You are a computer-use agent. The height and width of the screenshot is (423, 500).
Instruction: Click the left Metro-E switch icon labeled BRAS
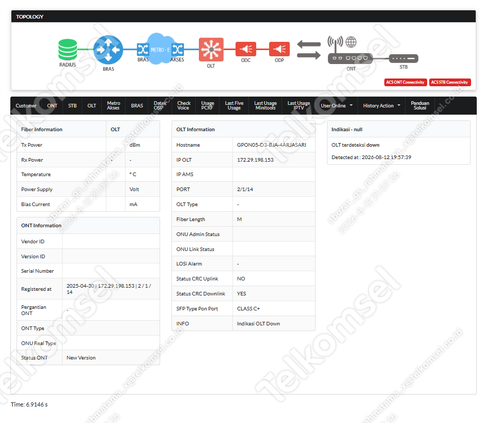pyautogui.click(x=143, y=50)
